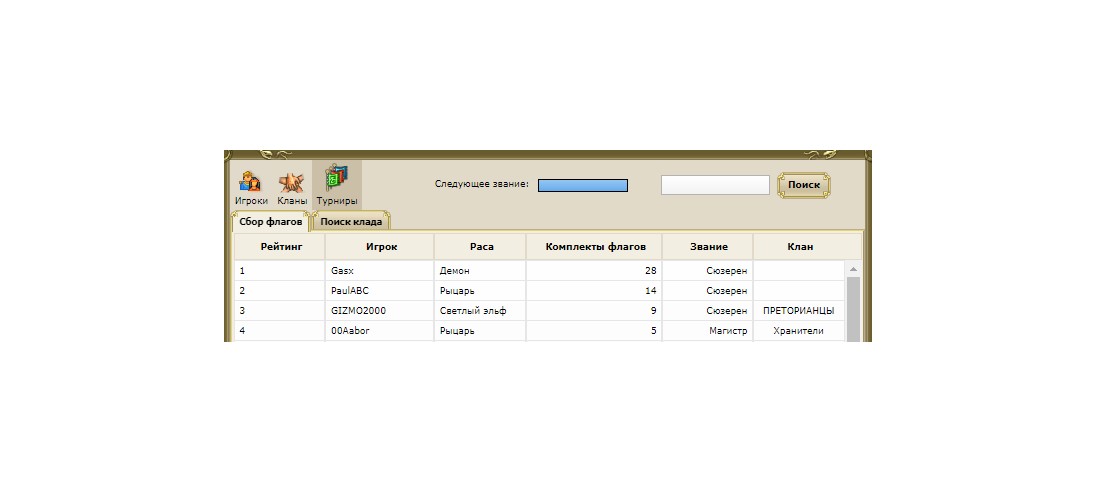1096x492 pixels.
Task: Sort table by Рейтинг column header
Action: point(279,246)
